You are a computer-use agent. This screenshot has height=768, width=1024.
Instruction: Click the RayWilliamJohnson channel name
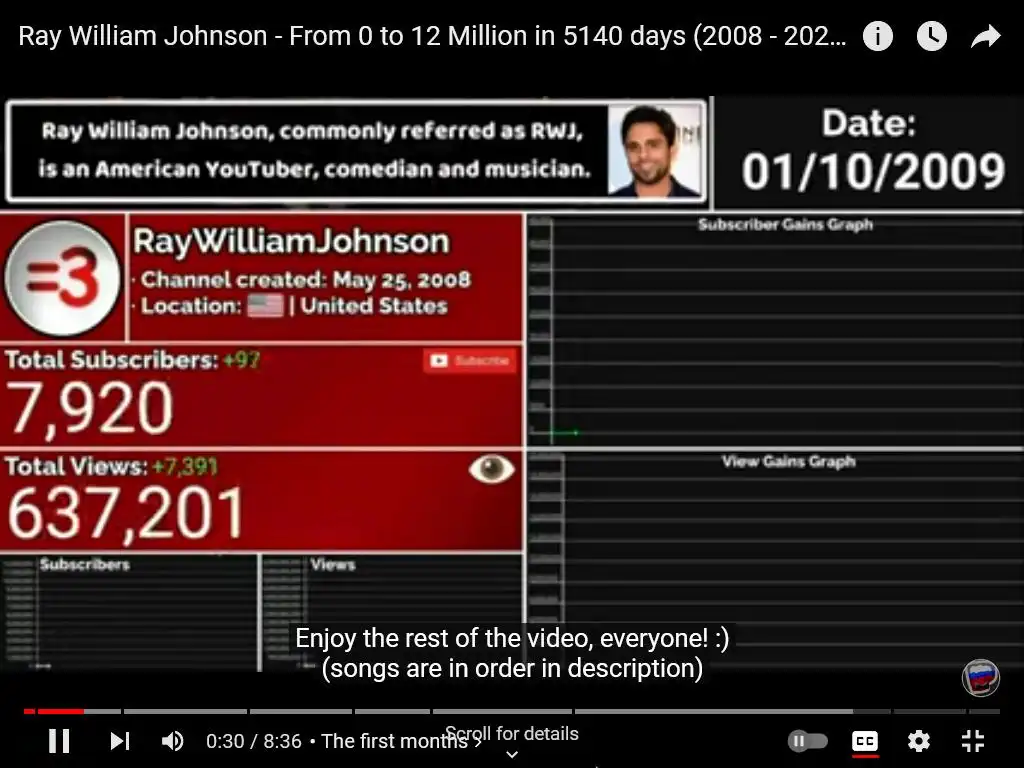point(291,242)
